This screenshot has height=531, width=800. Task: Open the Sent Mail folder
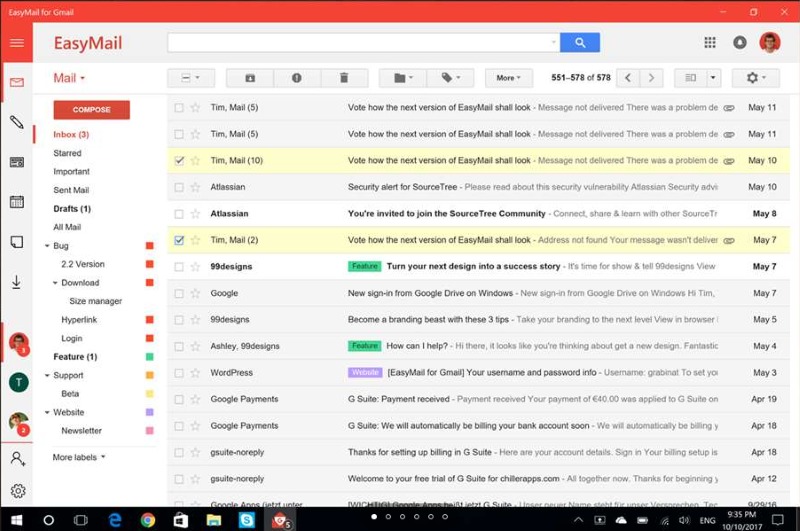71,190
